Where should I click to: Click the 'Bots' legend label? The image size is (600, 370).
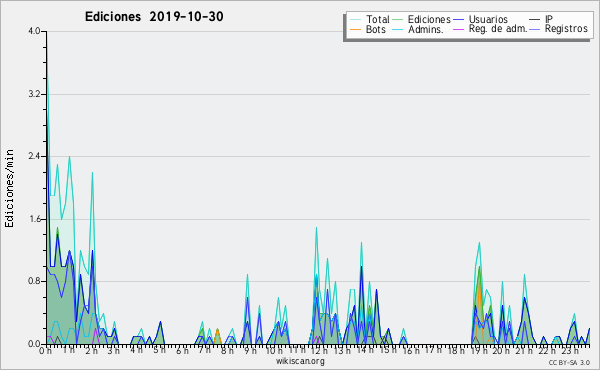coord(375,29)
